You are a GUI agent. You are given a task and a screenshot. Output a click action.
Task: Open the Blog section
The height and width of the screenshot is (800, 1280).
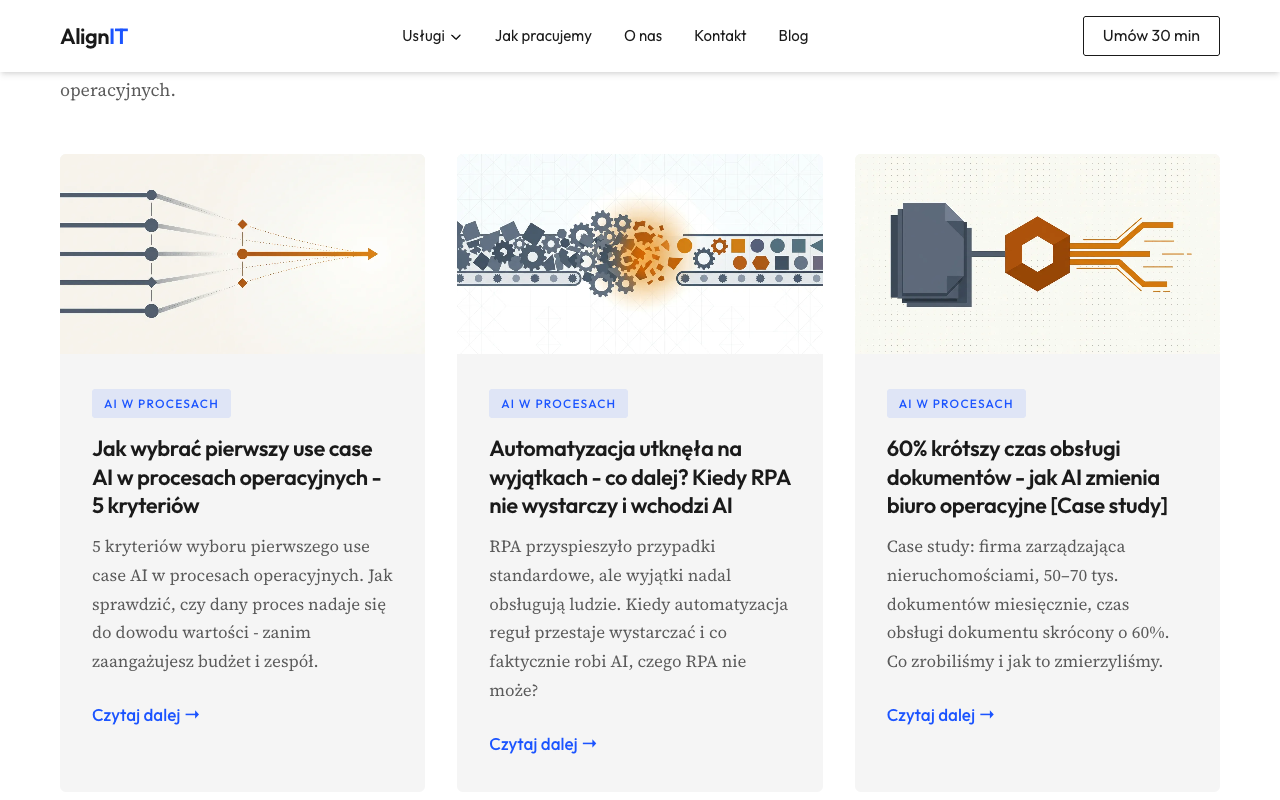tap(793, 36)
